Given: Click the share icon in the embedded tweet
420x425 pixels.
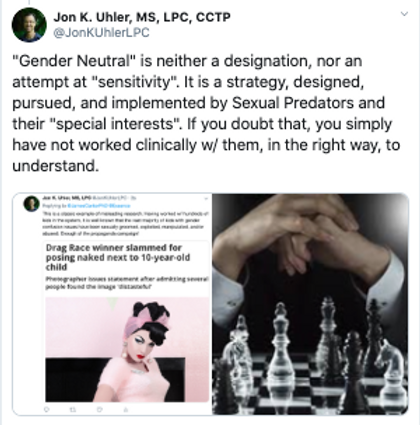Looking at the screenshot, I should click(126, 409).
